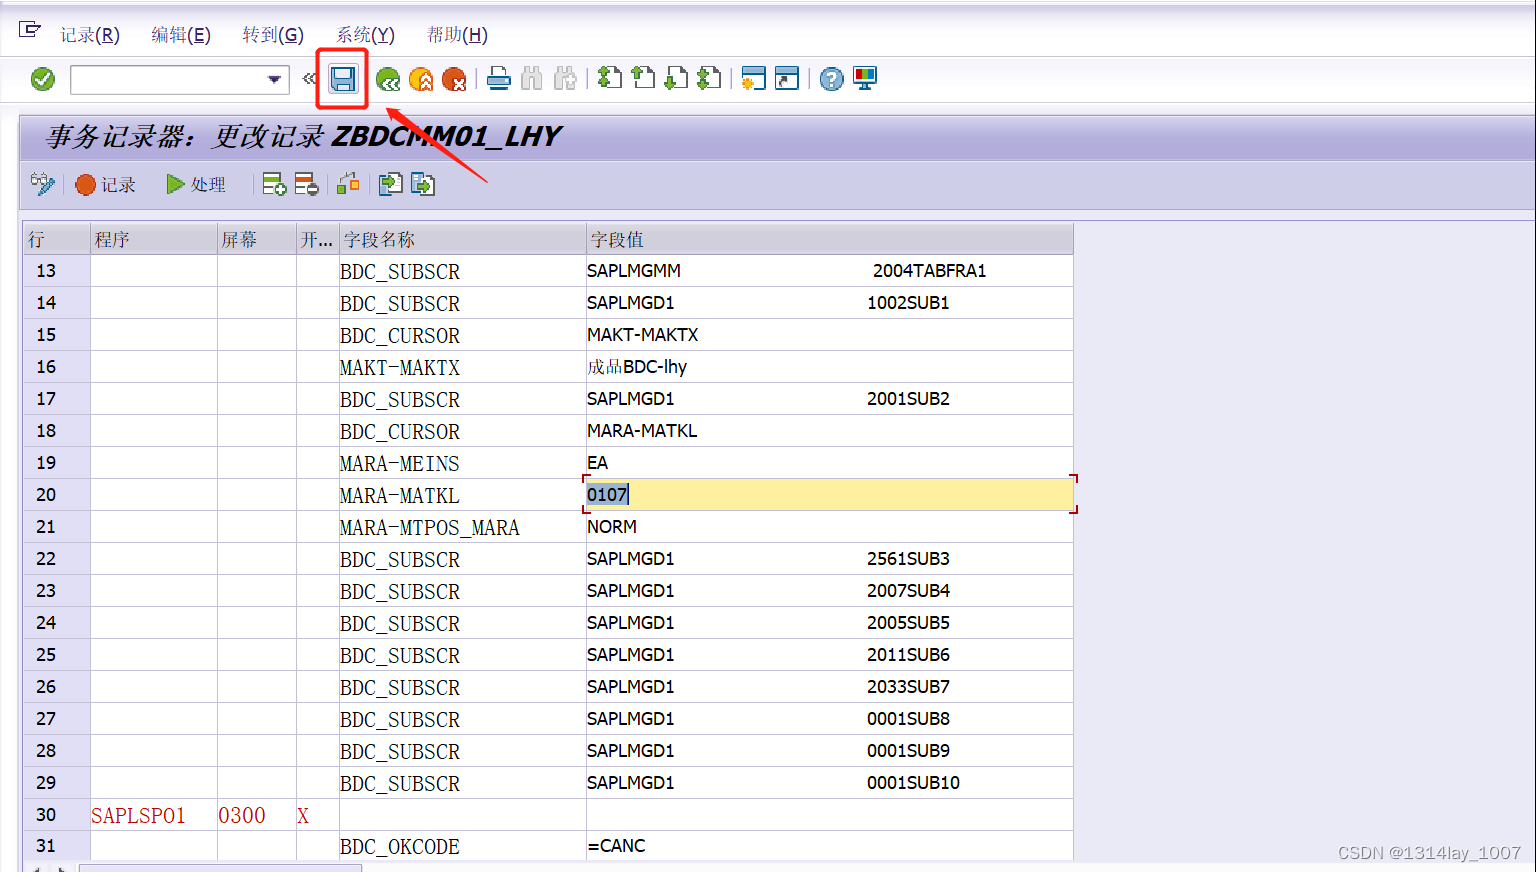Open the Help question mark icon
Screen dimensions: 1536x872
[x=831, y=78]
